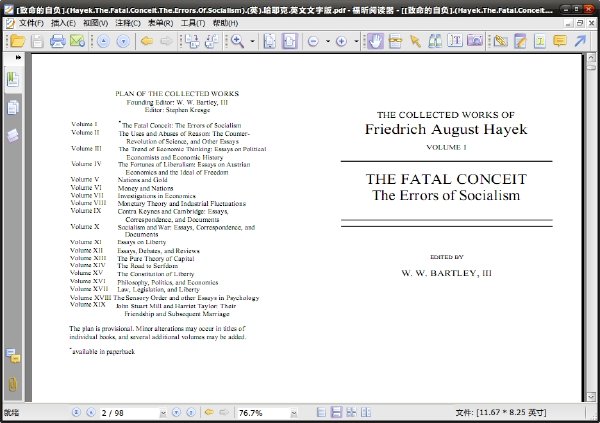
Task: Select the blue Arrow drawing tool
Action: click(x=580, y=41)
